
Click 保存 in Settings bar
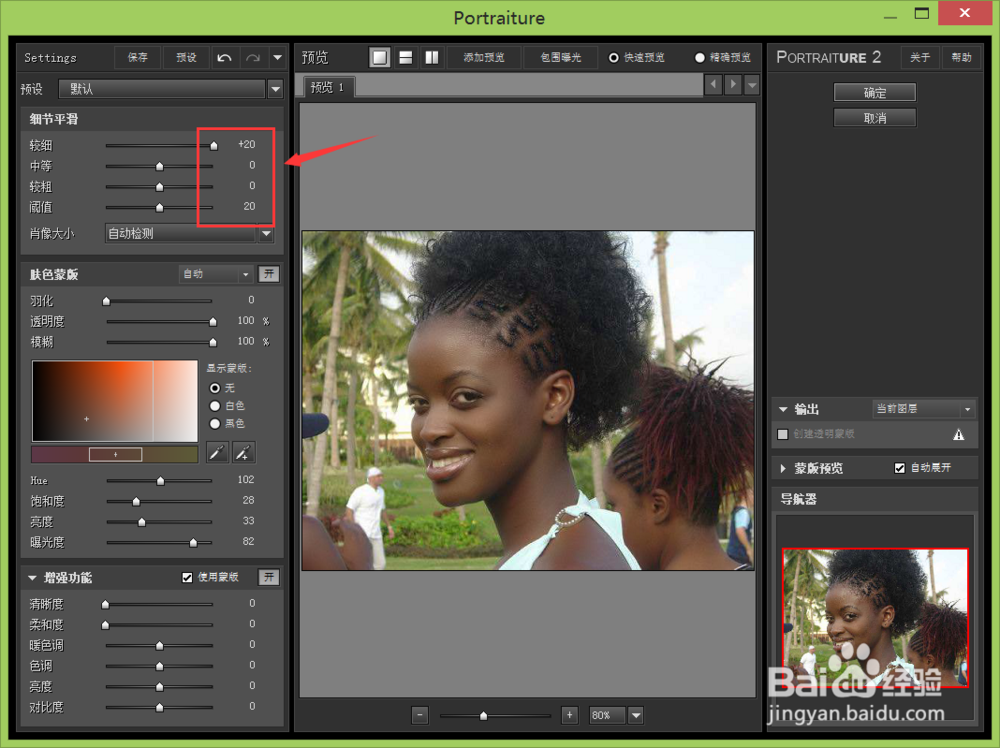137,57
